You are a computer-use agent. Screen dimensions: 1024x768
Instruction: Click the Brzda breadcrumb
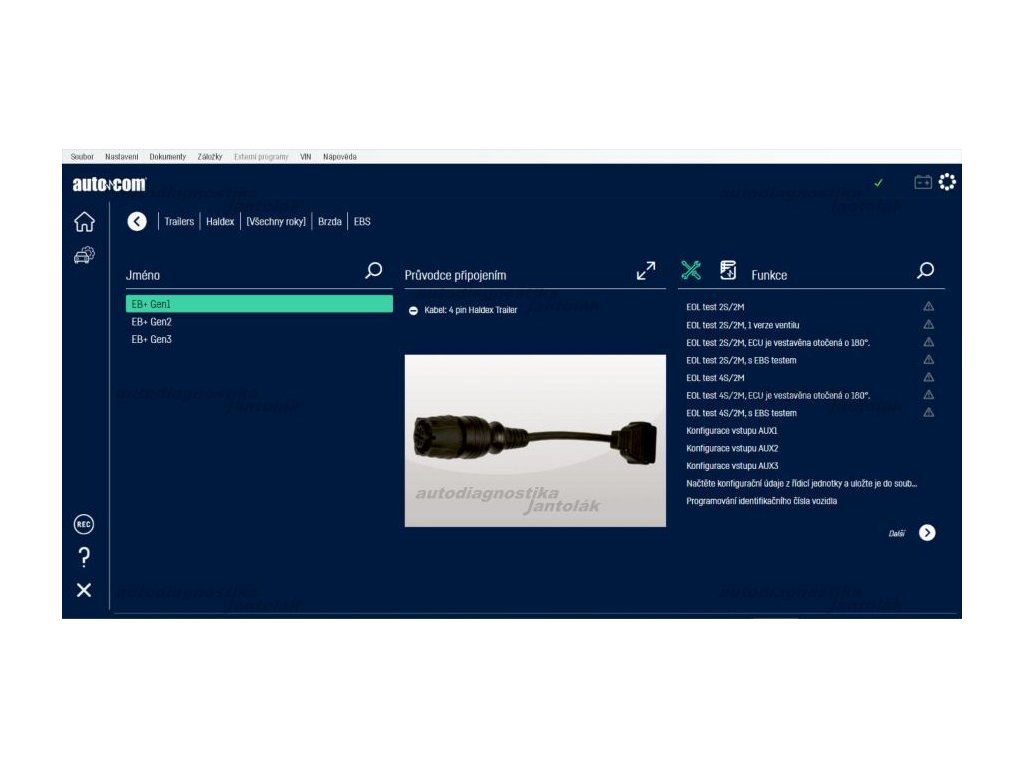click(x=330, y=221)
